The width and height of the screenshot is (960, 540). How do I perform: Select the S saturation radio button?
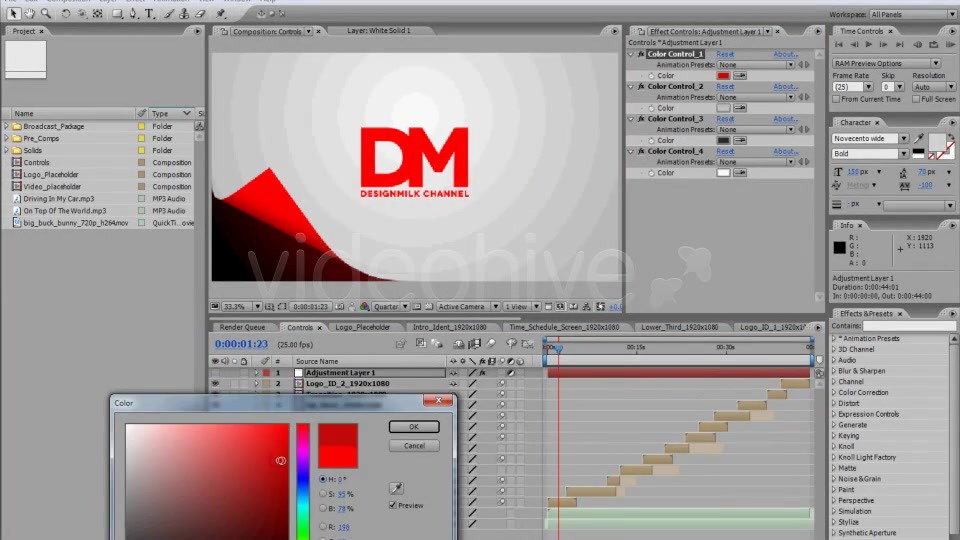pyautogui.click(x=323, y=493)
